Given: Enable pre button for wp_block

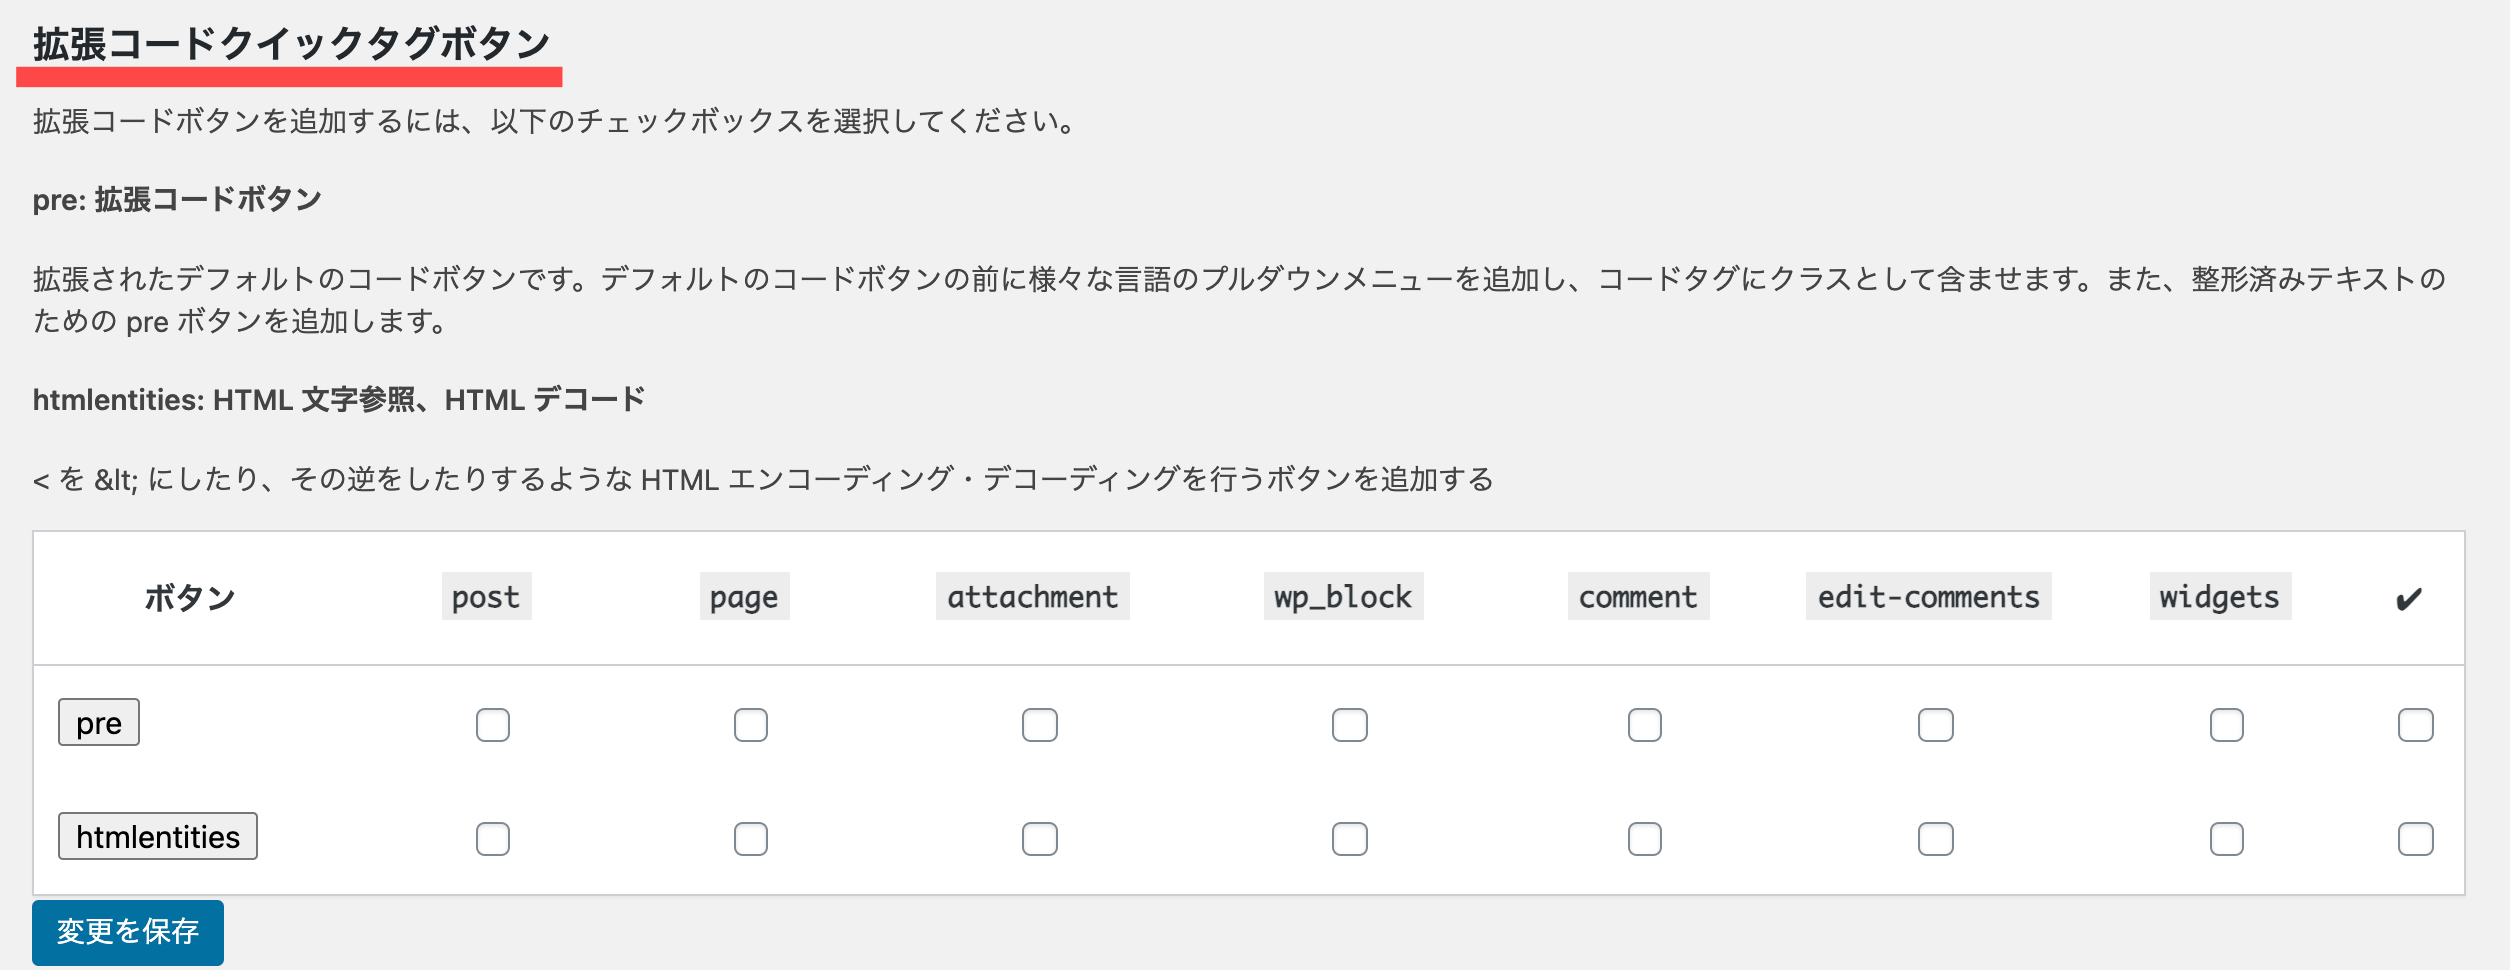Looking at the screenshot, I should click(1349, 725).
